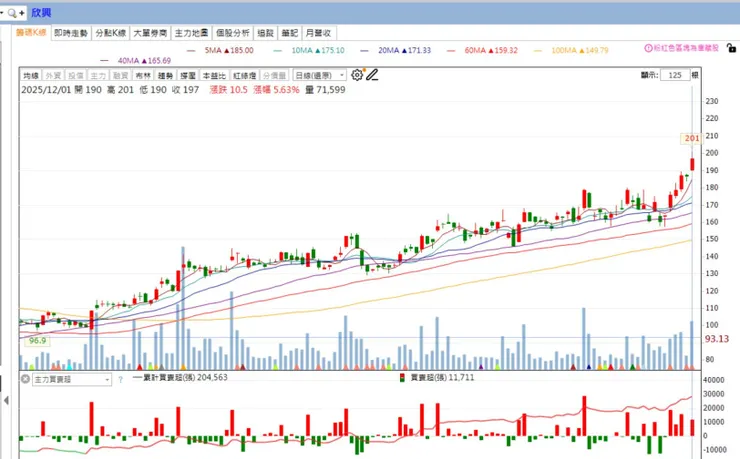Image resolution: width=740 pixels, height=459 pixels.
Task: Toggle the 投信 overlay button
Action: pos(76,75)
